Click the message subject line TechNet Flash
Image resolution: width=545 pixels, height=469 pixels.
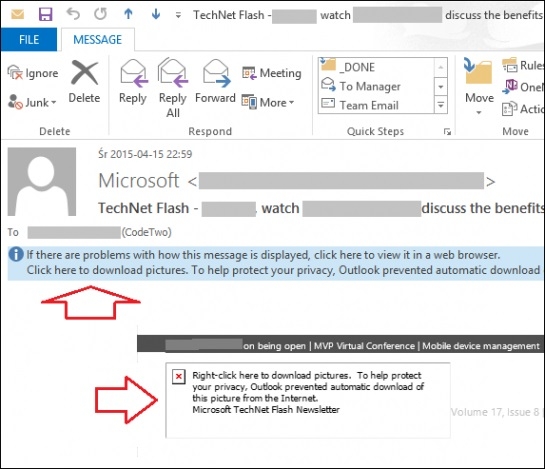[x=321, y=208]
